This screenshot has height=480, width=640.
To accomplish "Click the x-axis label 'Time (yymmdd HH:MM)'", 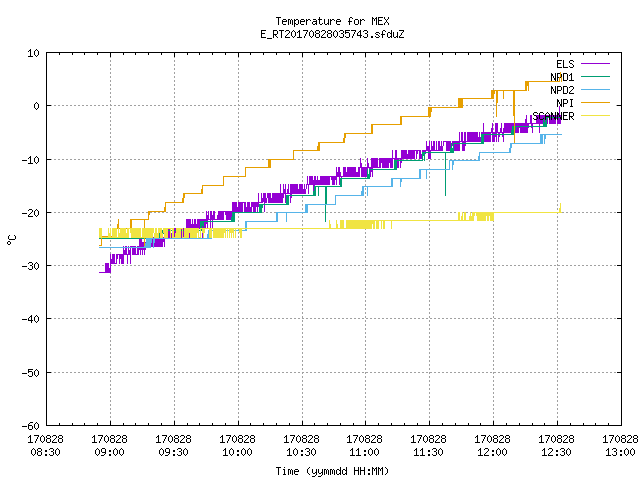I will pyautogui.click(x=332, y=471).
